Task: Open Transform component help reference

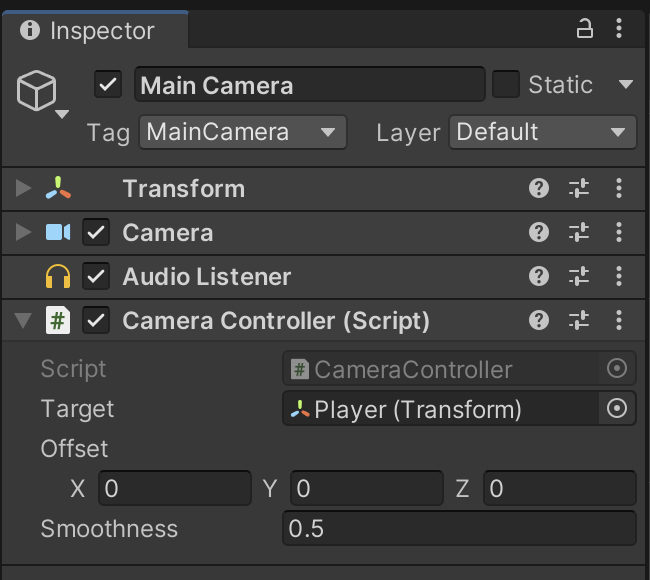Action: [539, 188]
